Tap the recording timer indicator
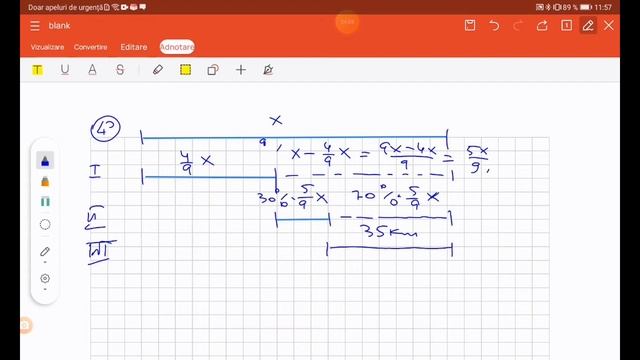The height and width of the screenshot is (360, 640). [347, 21]
